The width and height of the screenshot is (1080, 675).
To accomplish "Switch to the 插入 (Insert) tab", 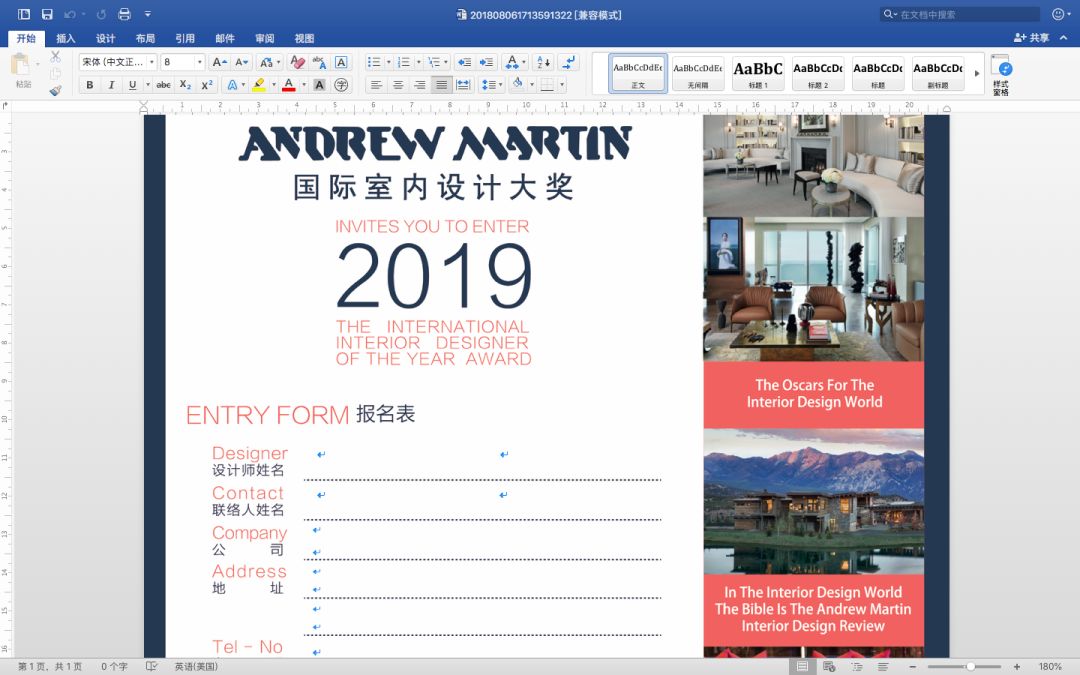I will (65, 39).
